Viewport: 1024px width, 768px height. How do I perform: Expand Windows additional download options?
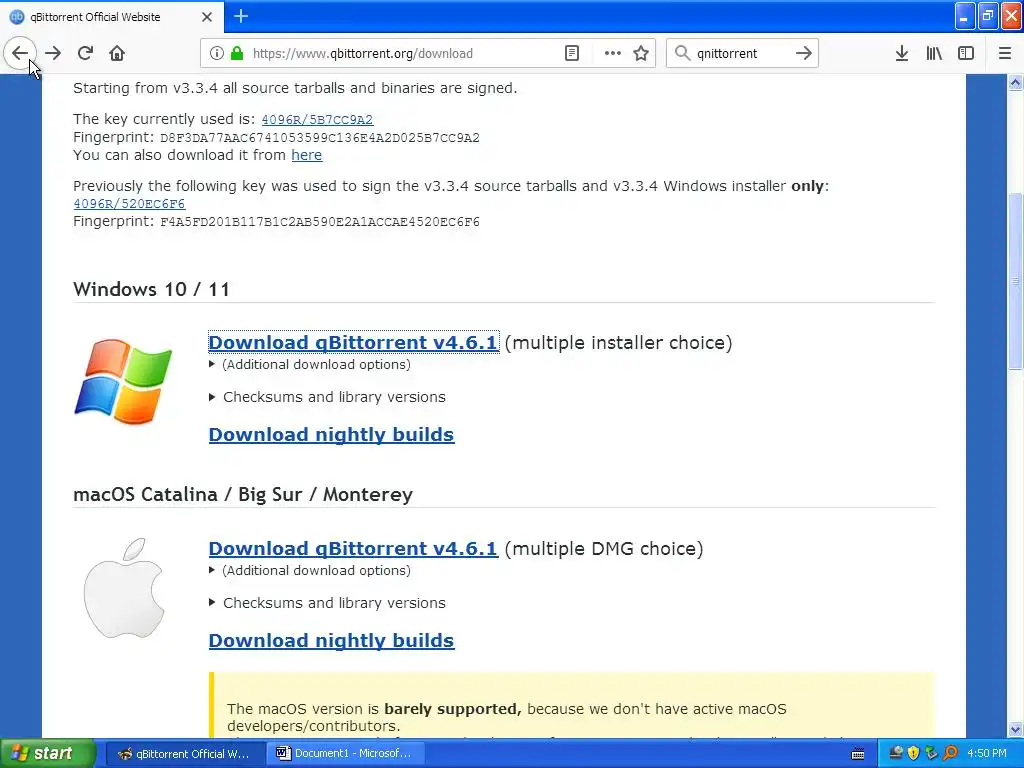pyautogui.click(x=310, y=364)
